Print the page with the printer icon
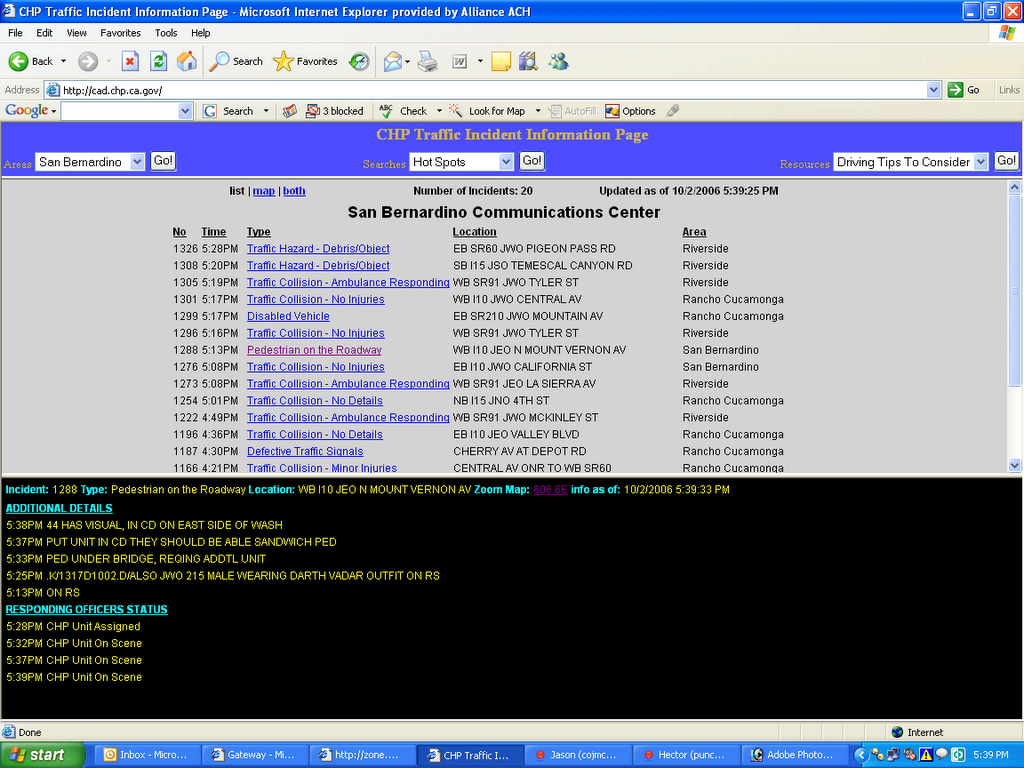 [428, 62]
